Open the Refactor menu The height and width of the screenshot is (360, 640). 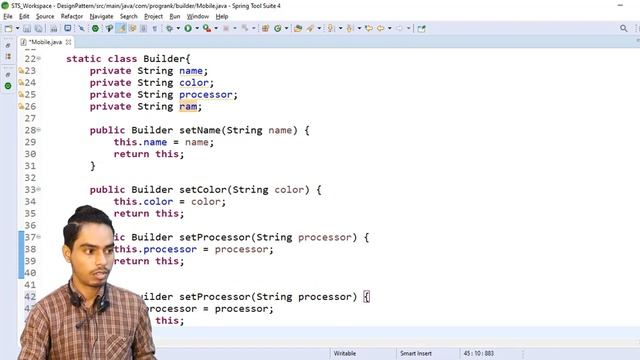pyautogui.click(x=72, y=16)
